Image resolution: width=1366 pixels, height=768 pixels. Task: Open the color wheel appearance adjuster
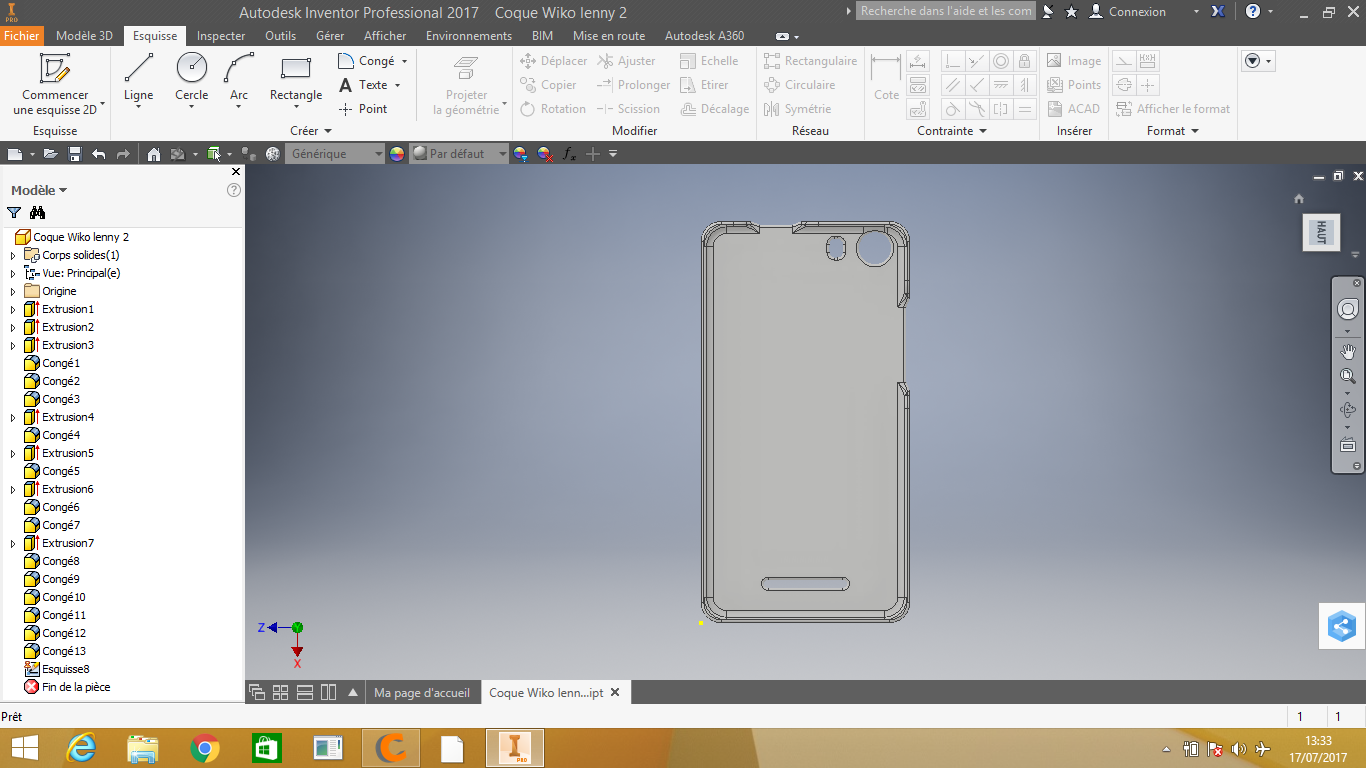(398, 154)
